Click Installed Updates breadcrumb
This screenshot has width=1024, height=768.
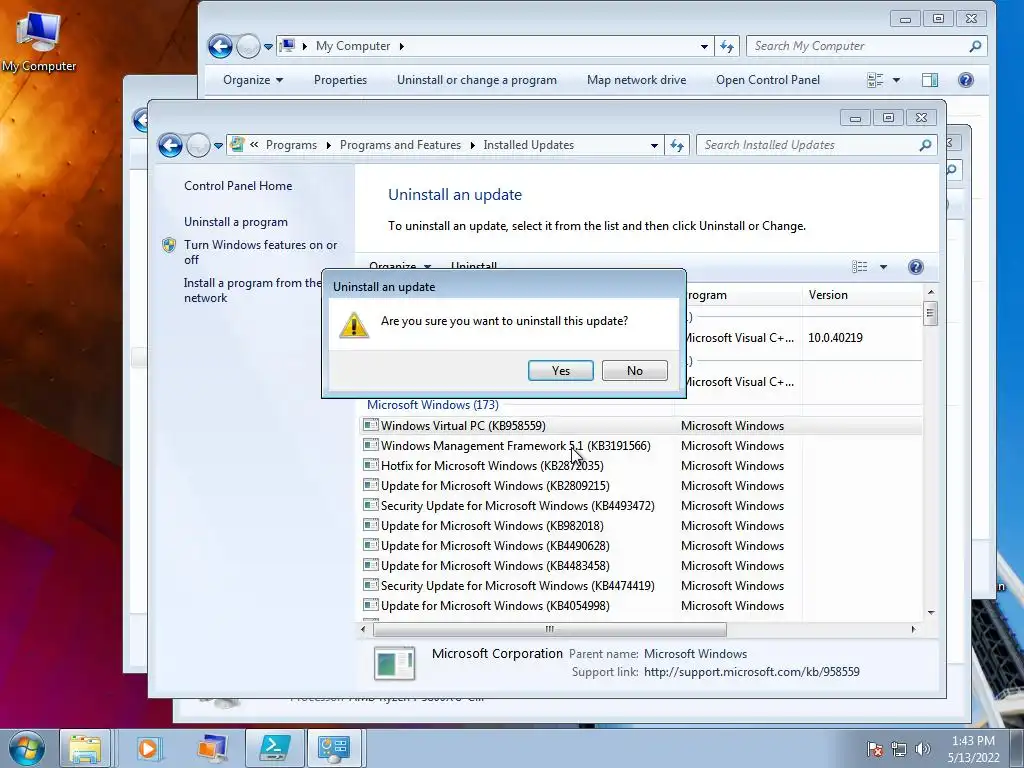(x=528, y=145)
